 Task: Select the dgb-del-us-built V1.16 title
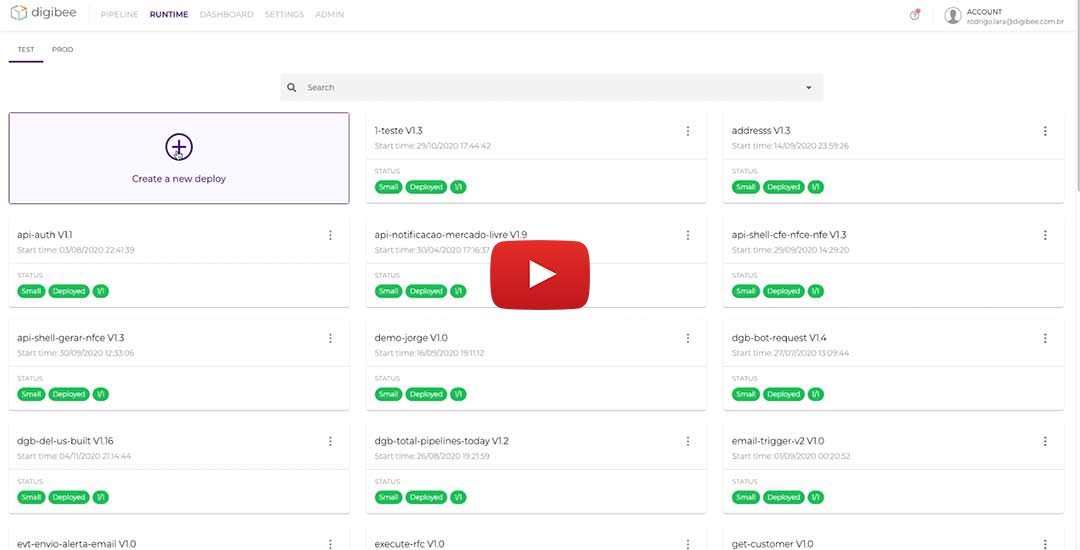(65, 441)
